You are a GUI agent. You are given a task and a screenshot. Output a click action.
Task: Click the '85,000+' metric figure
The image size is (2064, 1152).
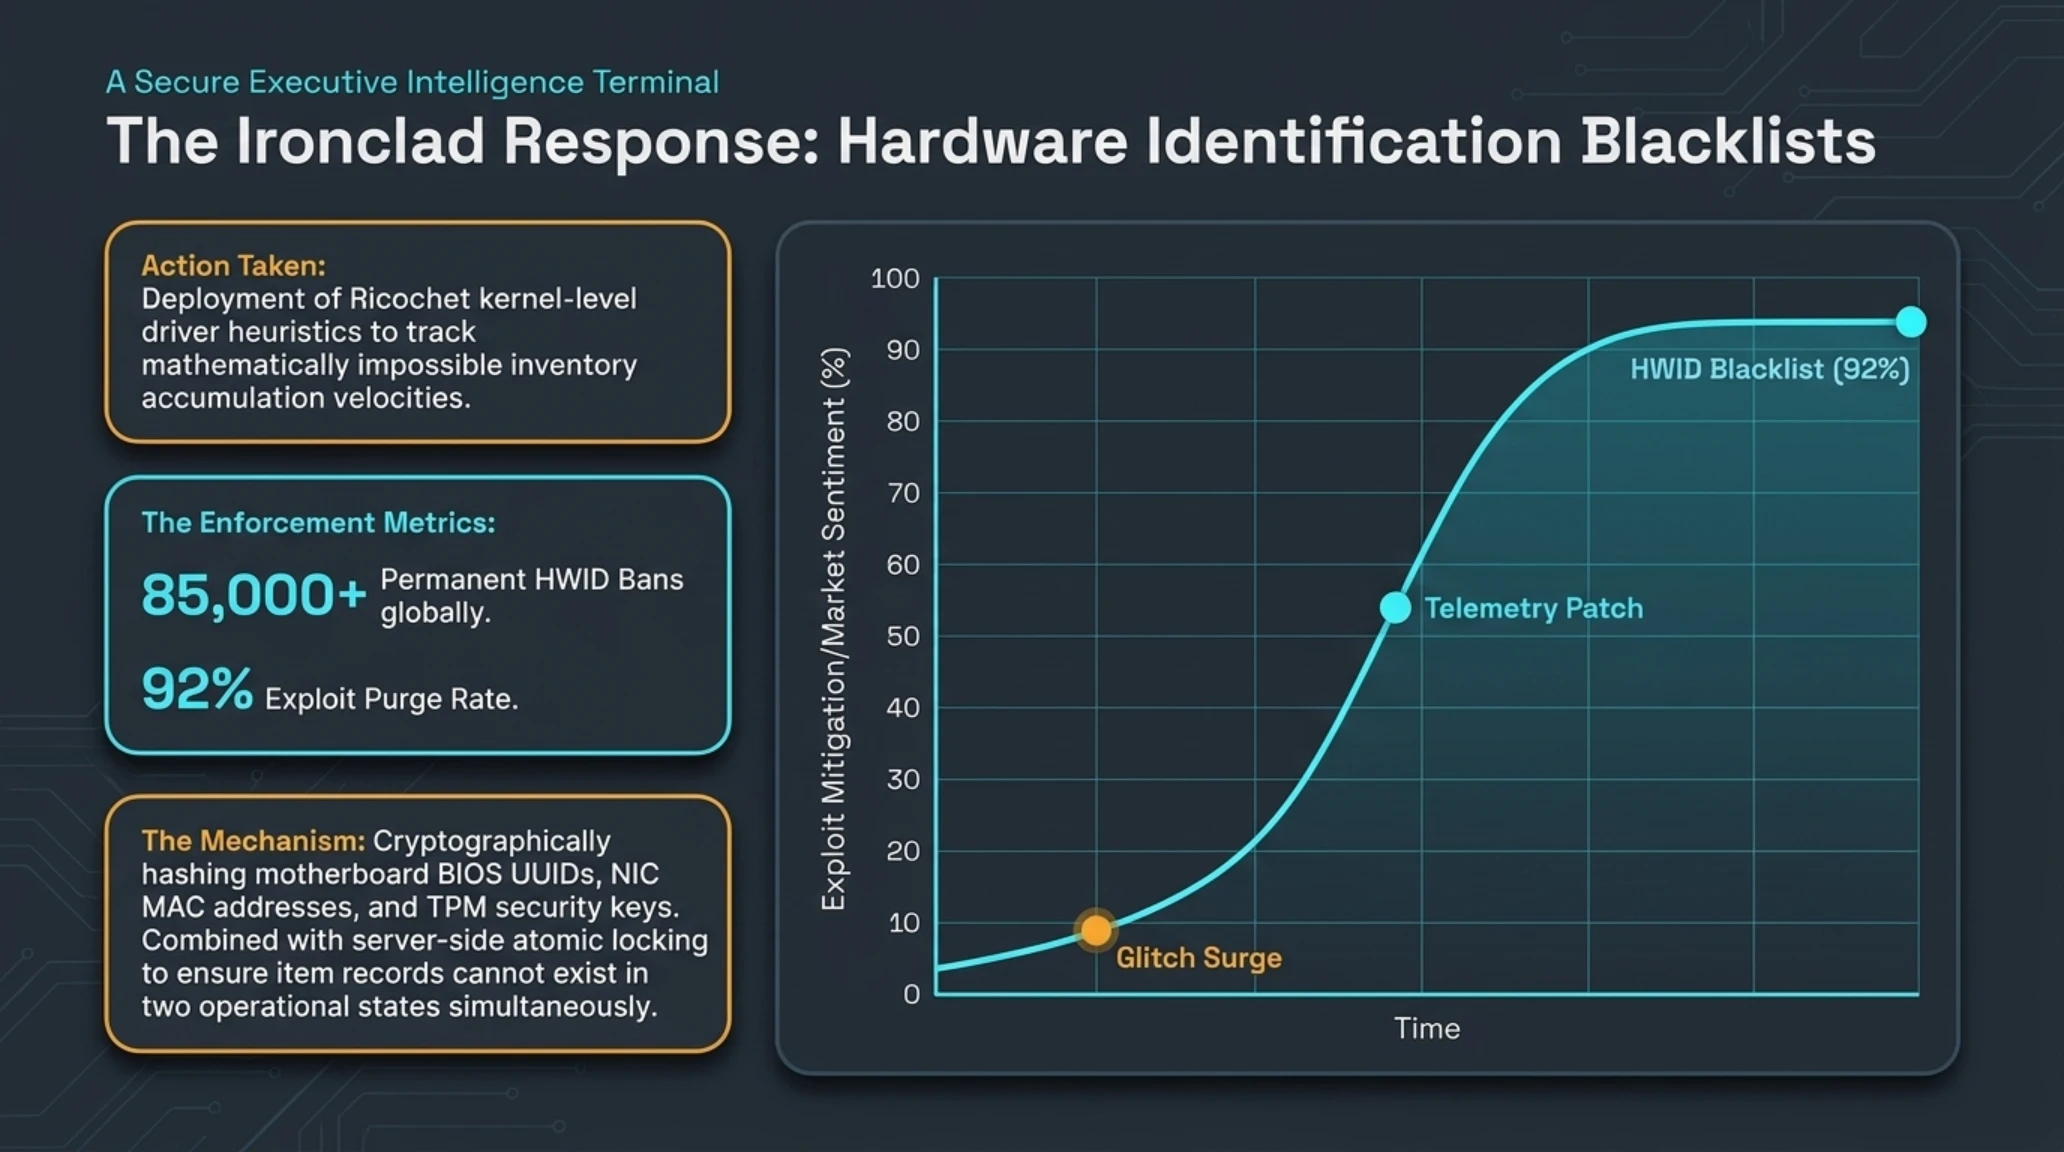[254, 595]
